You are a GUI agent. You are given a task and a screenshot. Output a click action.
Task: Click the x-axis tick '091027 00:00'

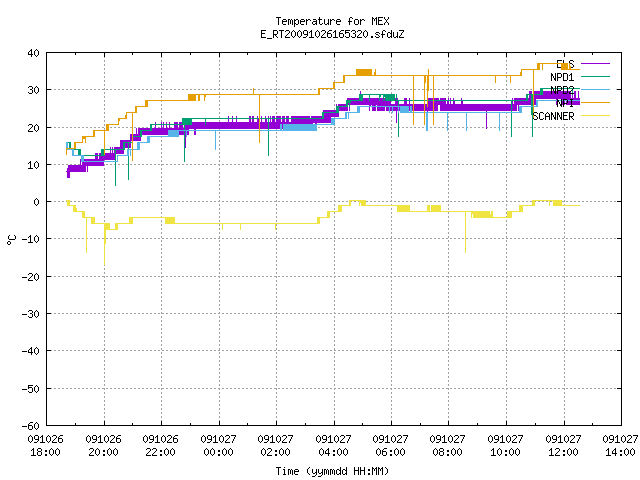click(219, 446)
